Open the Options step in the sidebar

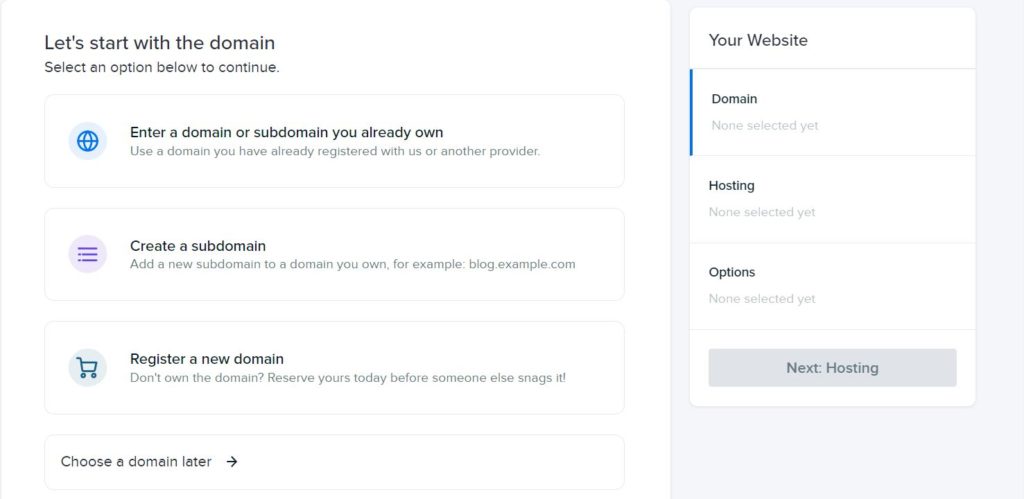(833, 286)
